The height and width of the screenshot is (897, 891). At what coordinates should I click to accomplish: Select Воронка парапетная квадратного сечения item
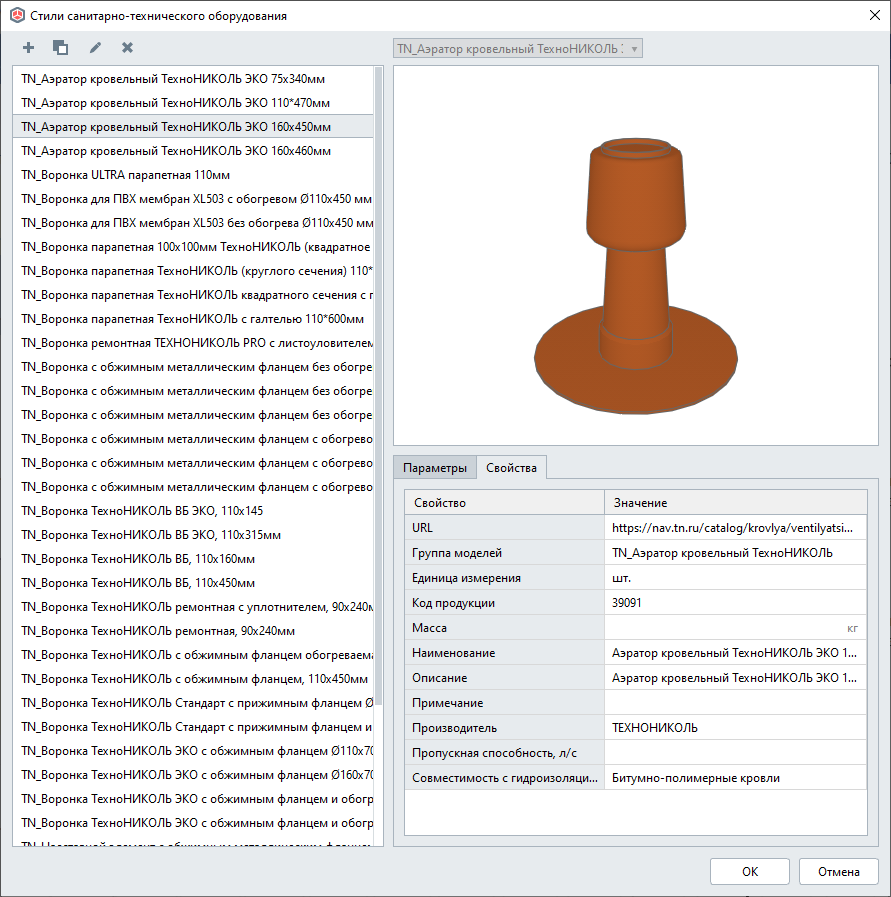[x=193, y=295]
